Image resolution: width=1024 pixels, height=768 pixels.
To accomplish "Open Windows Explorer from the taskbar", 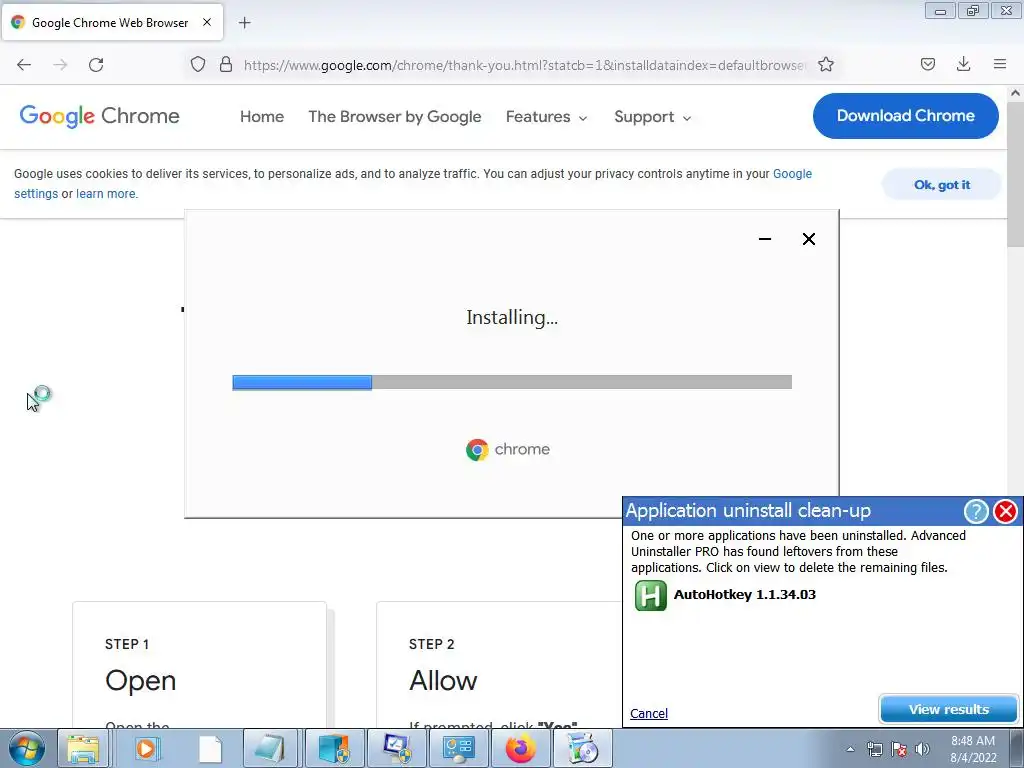I will coord(84,748).
